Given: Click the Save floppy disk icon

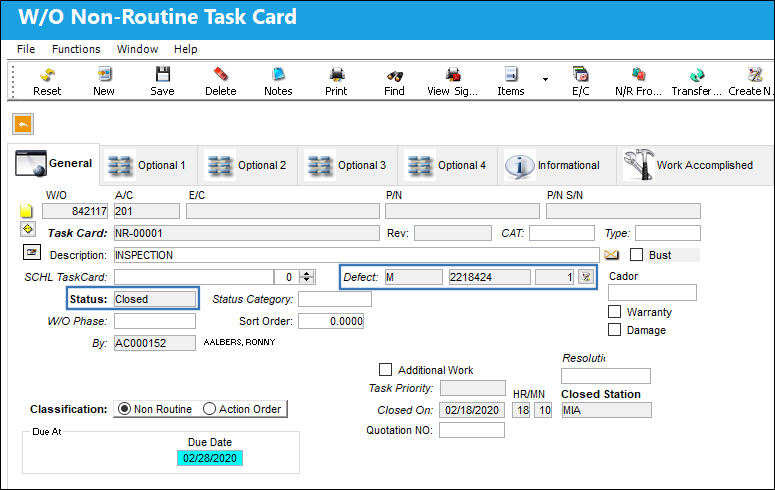Looking at the screenshot, I should click(x=163, y=75).
